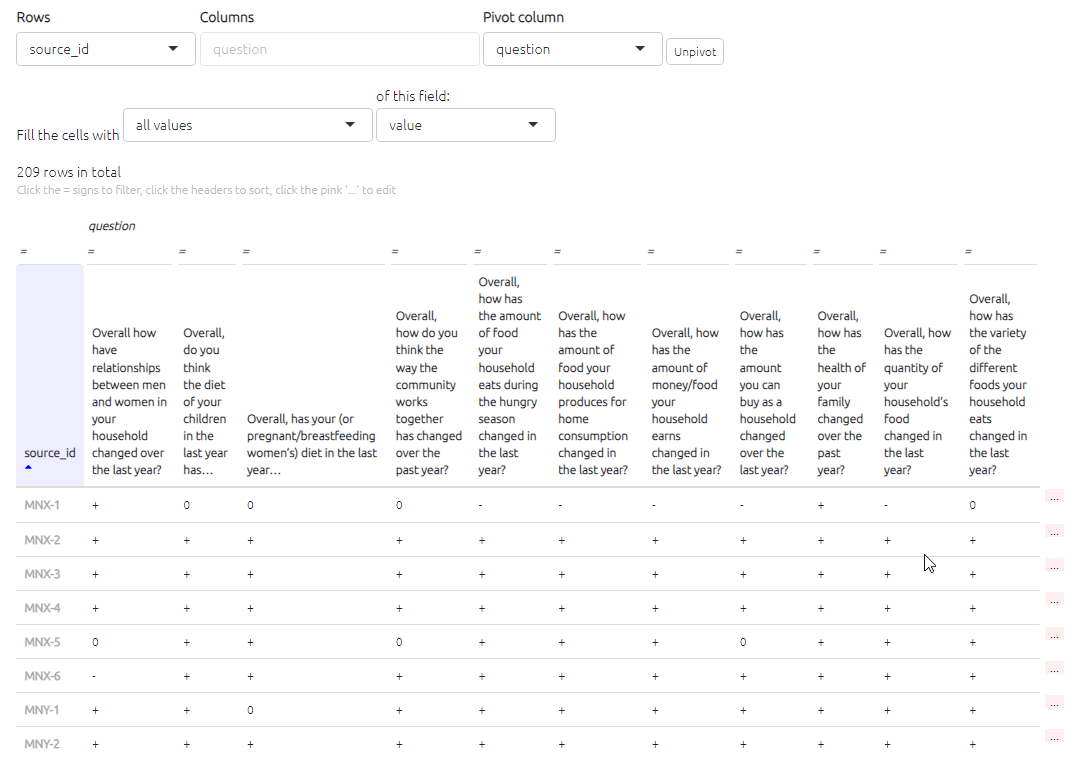Sort by the community works together header
The height and width of the screenshot is (762, 1083).
pyautogui.click(x=428, y=393)
